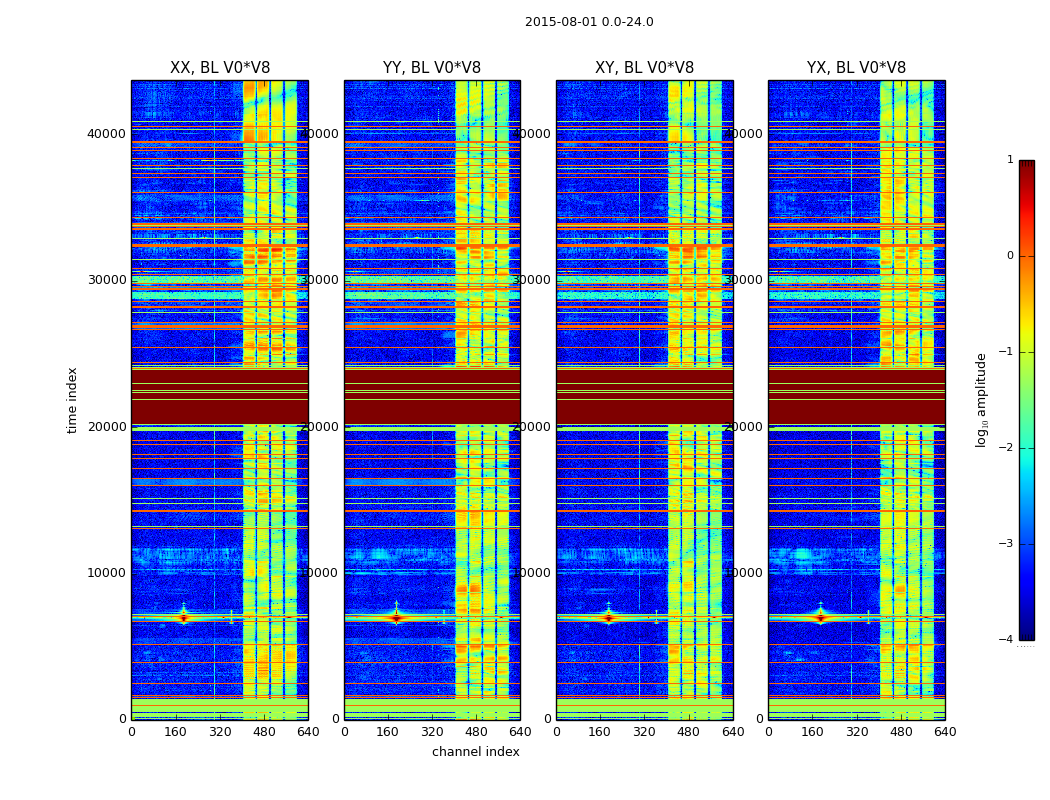Click the colorbar near value 1
Screen dimensions: 1050x800
click(1027, 165)
